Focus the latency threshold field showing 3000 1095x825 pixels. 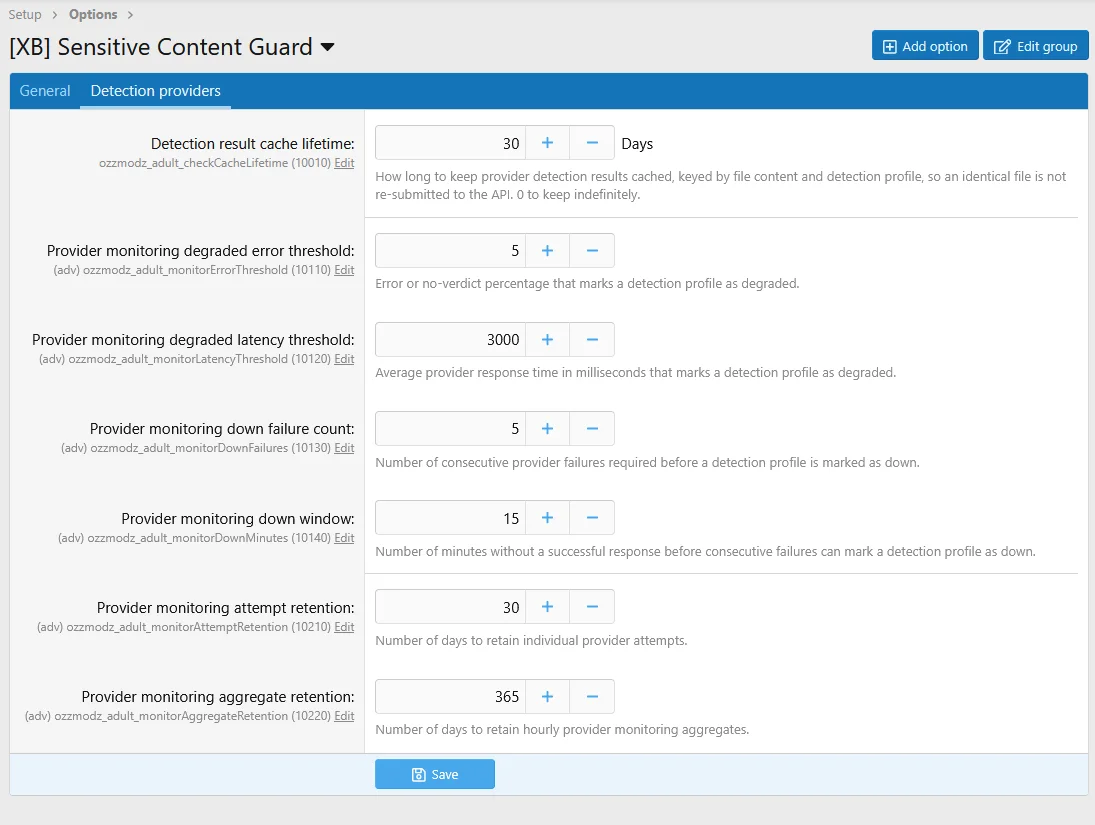pos(450,340)
